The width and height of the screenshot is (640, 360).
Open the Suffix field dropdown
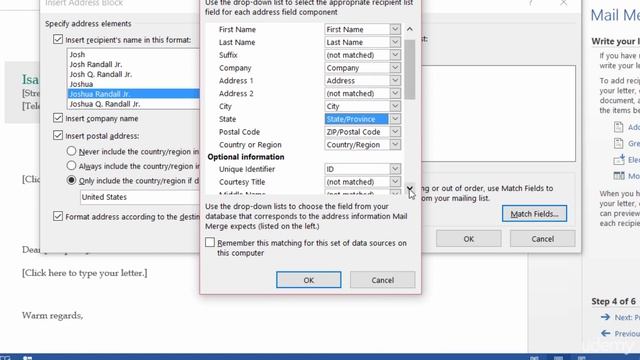[395, 55]
